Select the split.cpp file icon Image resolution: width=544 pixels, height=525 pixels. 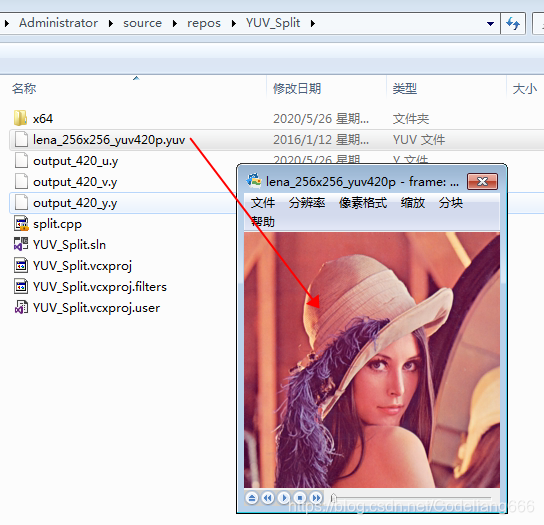pyautogui.click(x=21, y=223)
